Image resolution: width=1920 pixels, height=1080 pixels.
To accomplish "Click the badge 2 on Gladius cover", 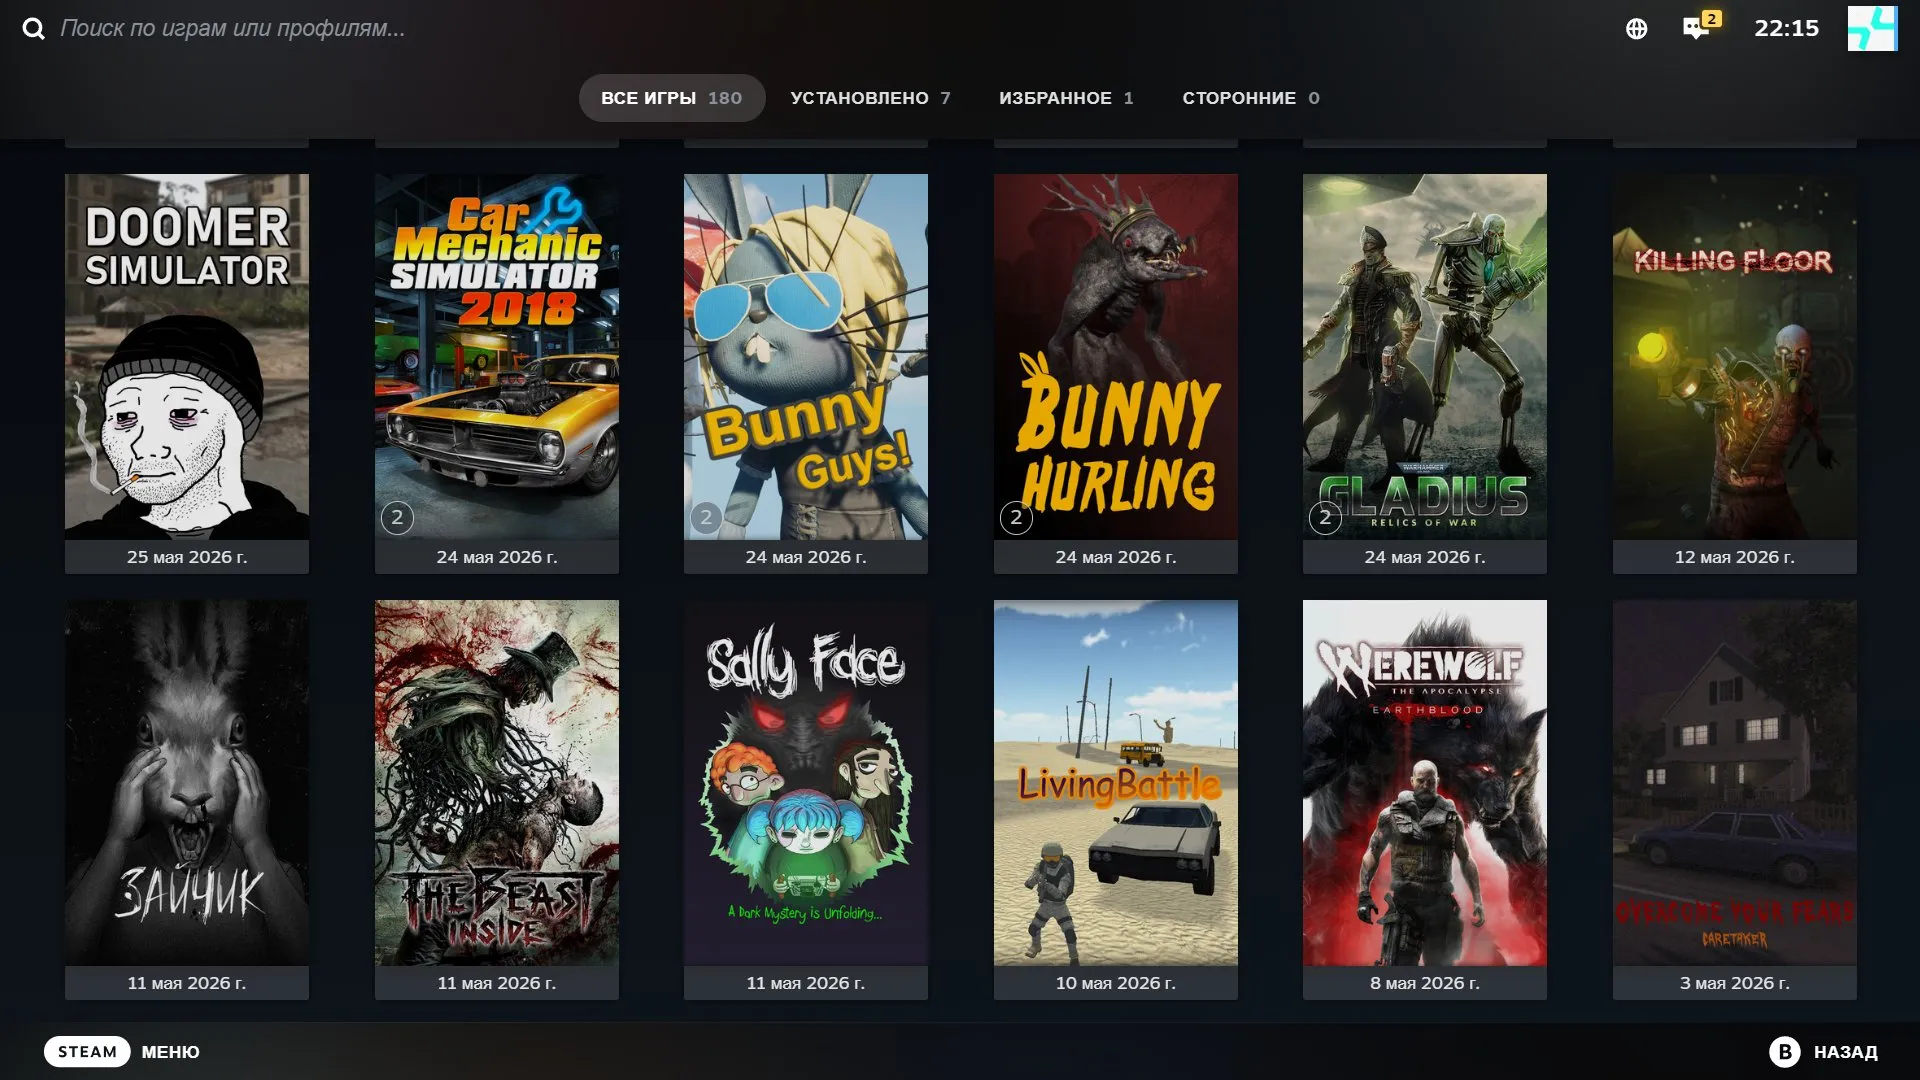I will click(1325, 518).
